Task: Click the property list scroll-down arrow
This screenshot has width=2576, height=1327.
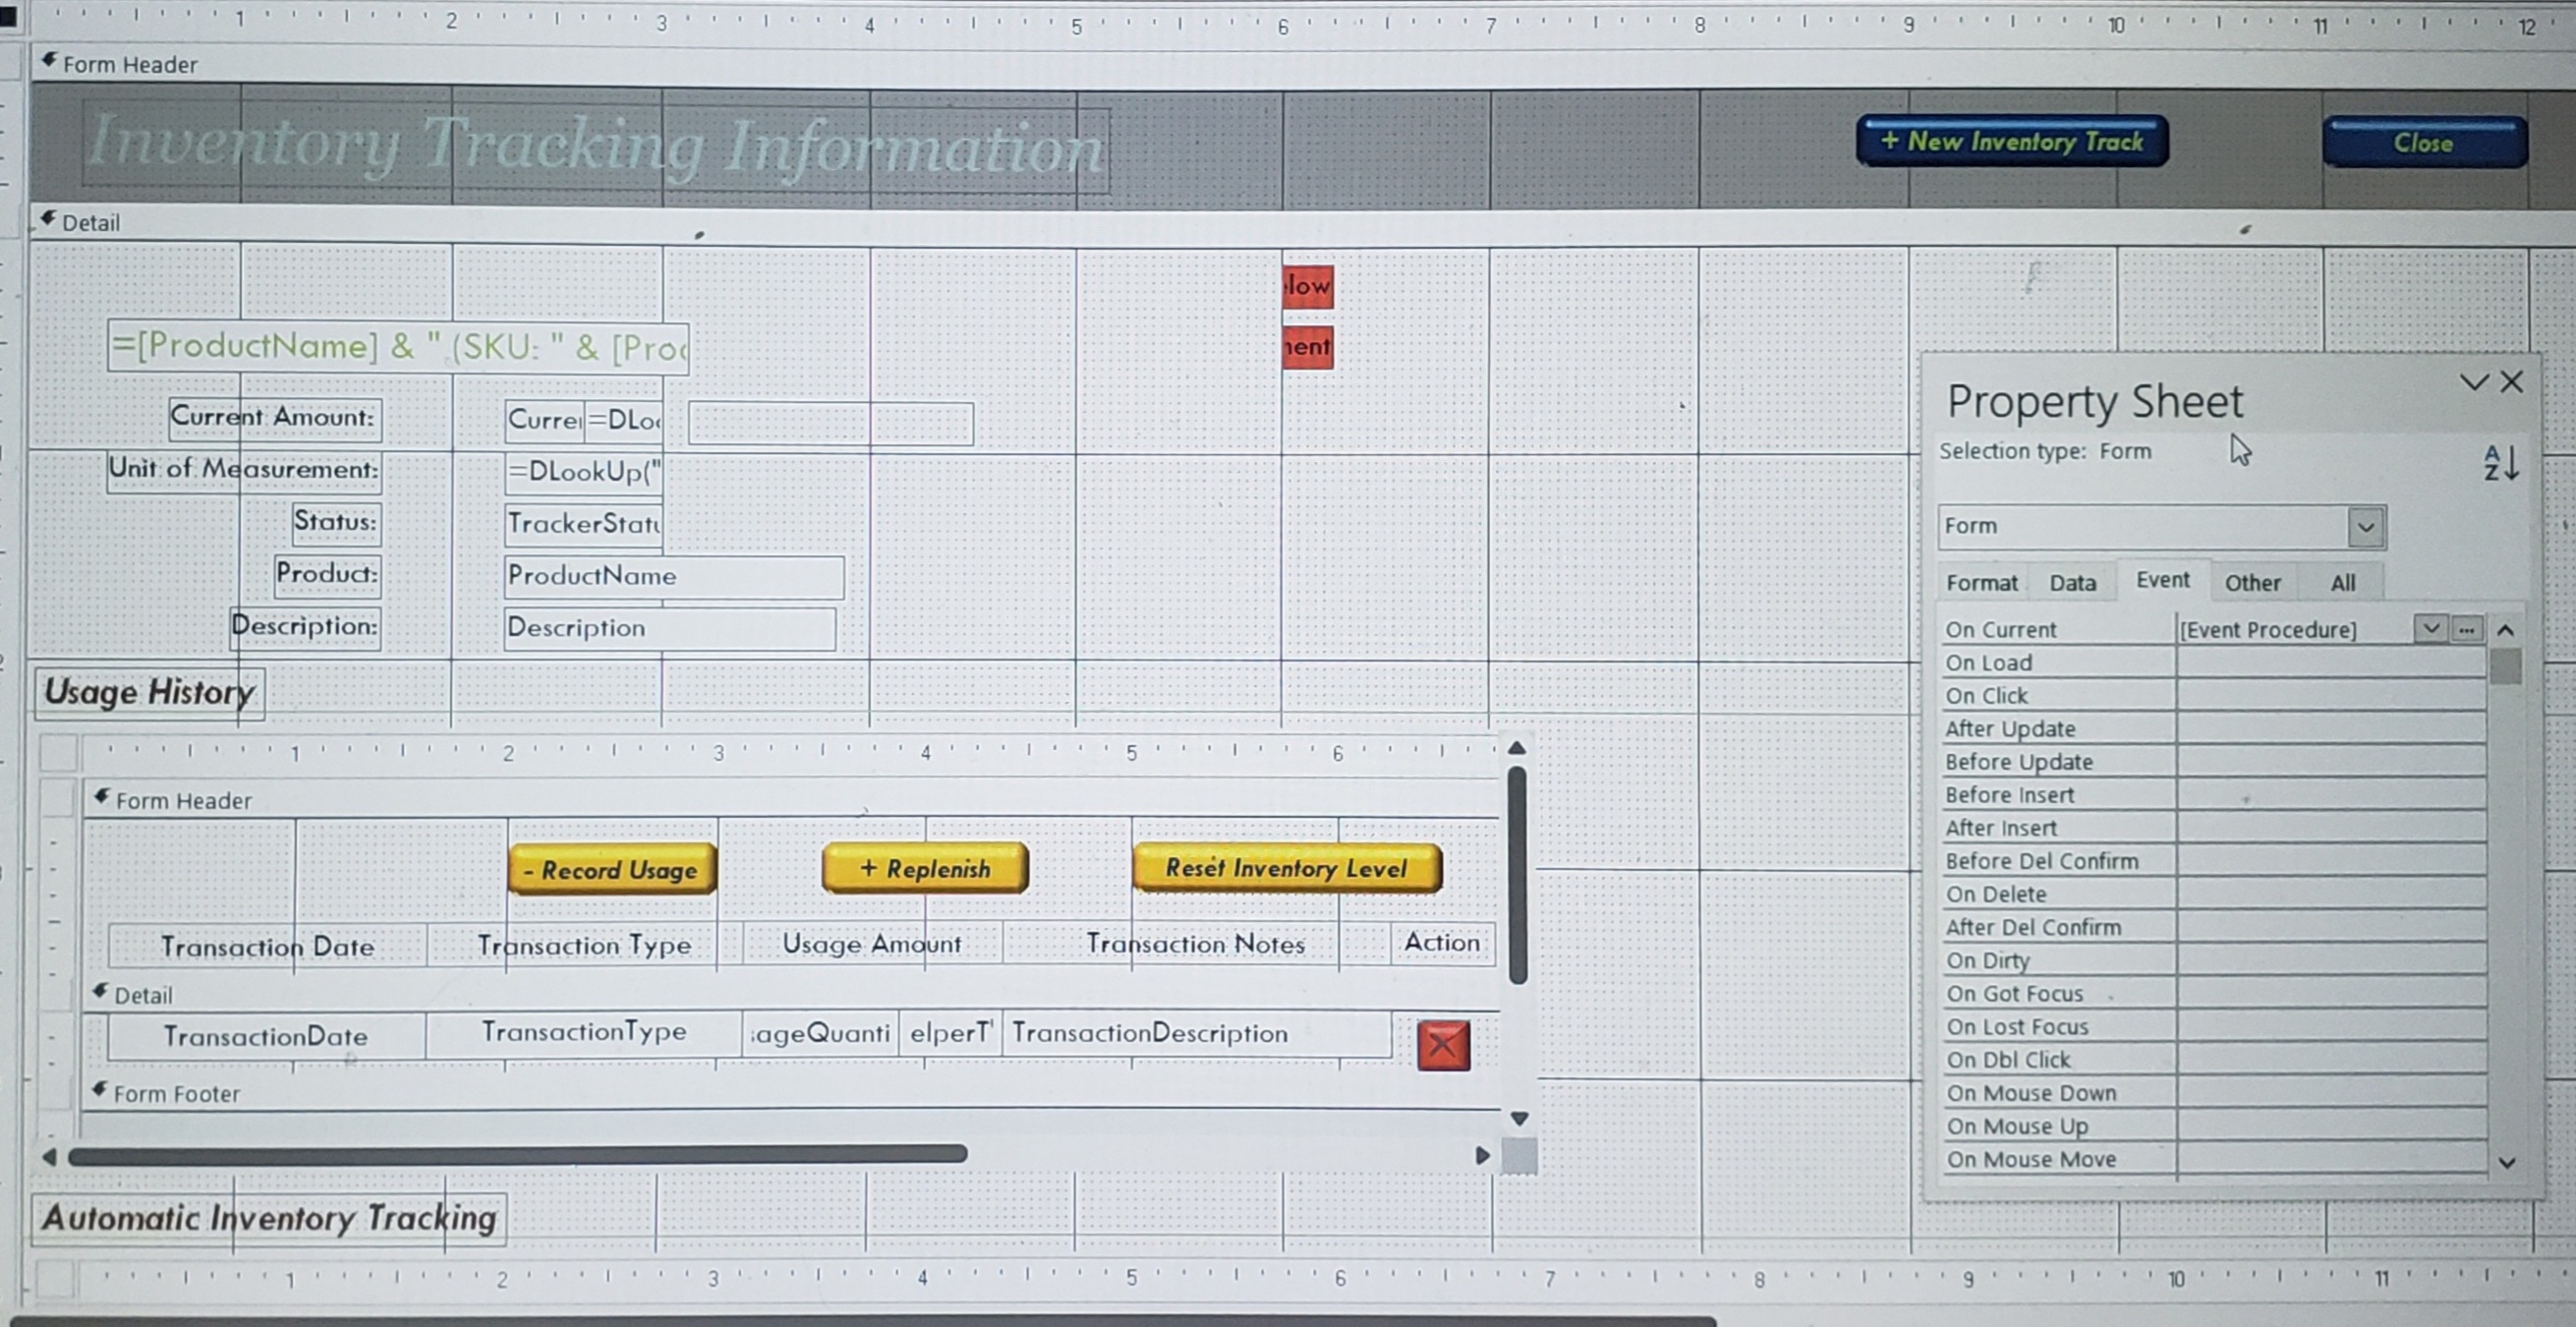Action: (x=2506, y=1162)
